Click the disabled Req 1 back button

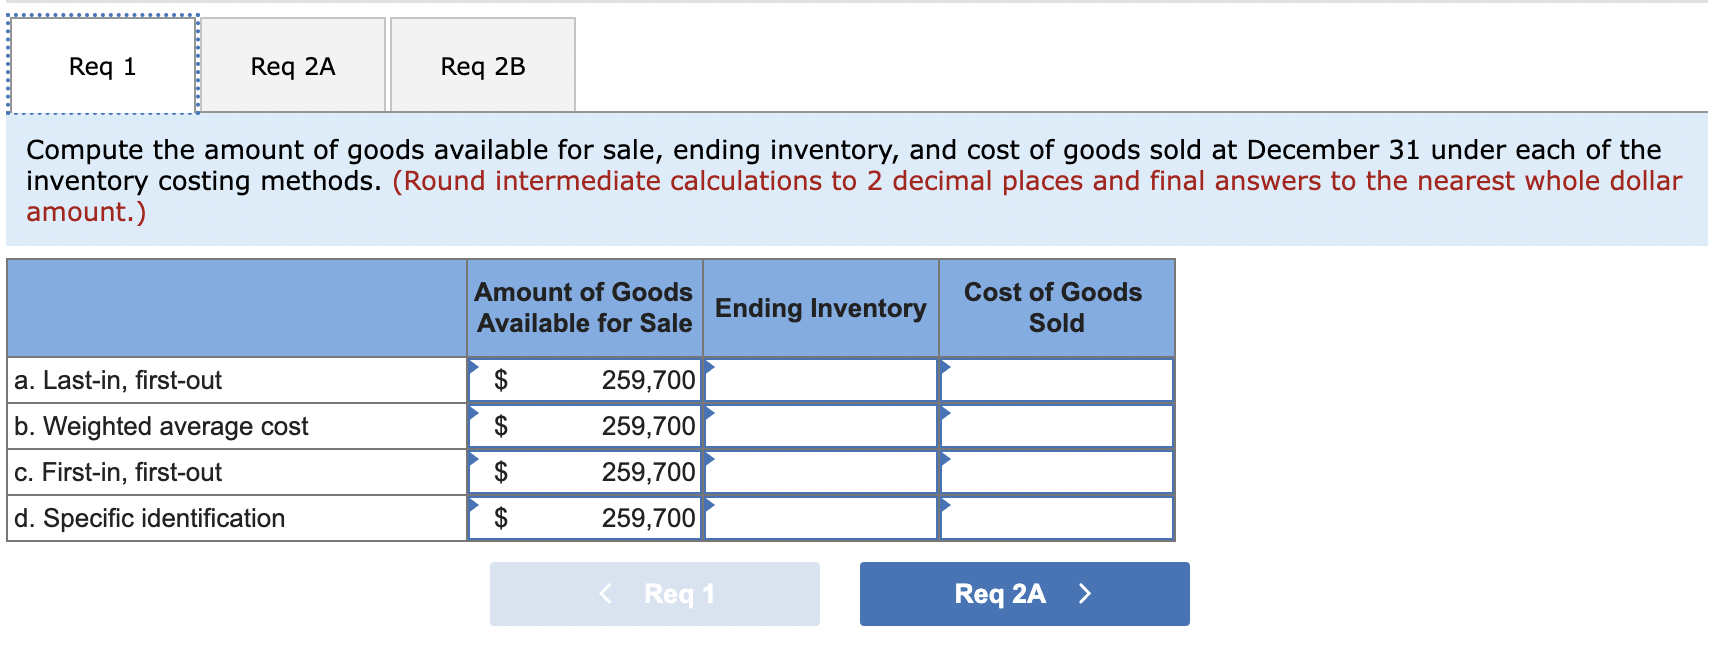click(x=655, y=594)
